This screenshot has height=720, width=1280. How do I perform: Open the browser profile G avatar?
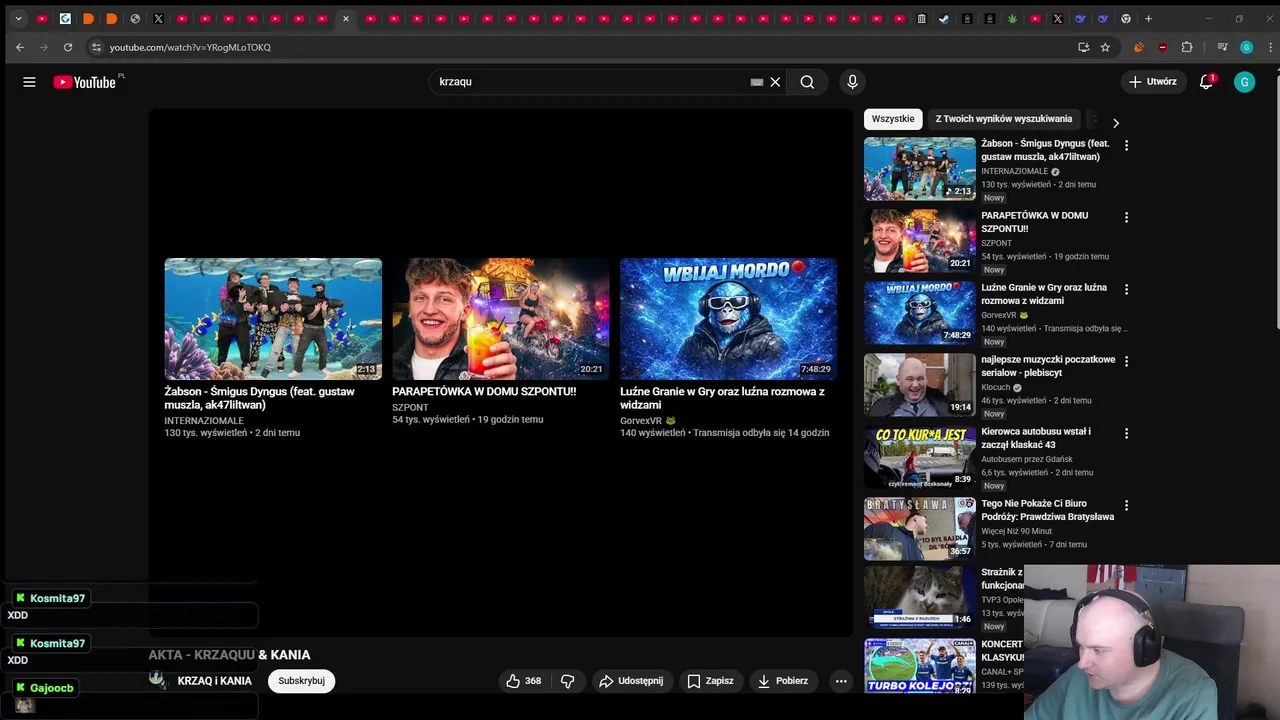pos(1246,47)
